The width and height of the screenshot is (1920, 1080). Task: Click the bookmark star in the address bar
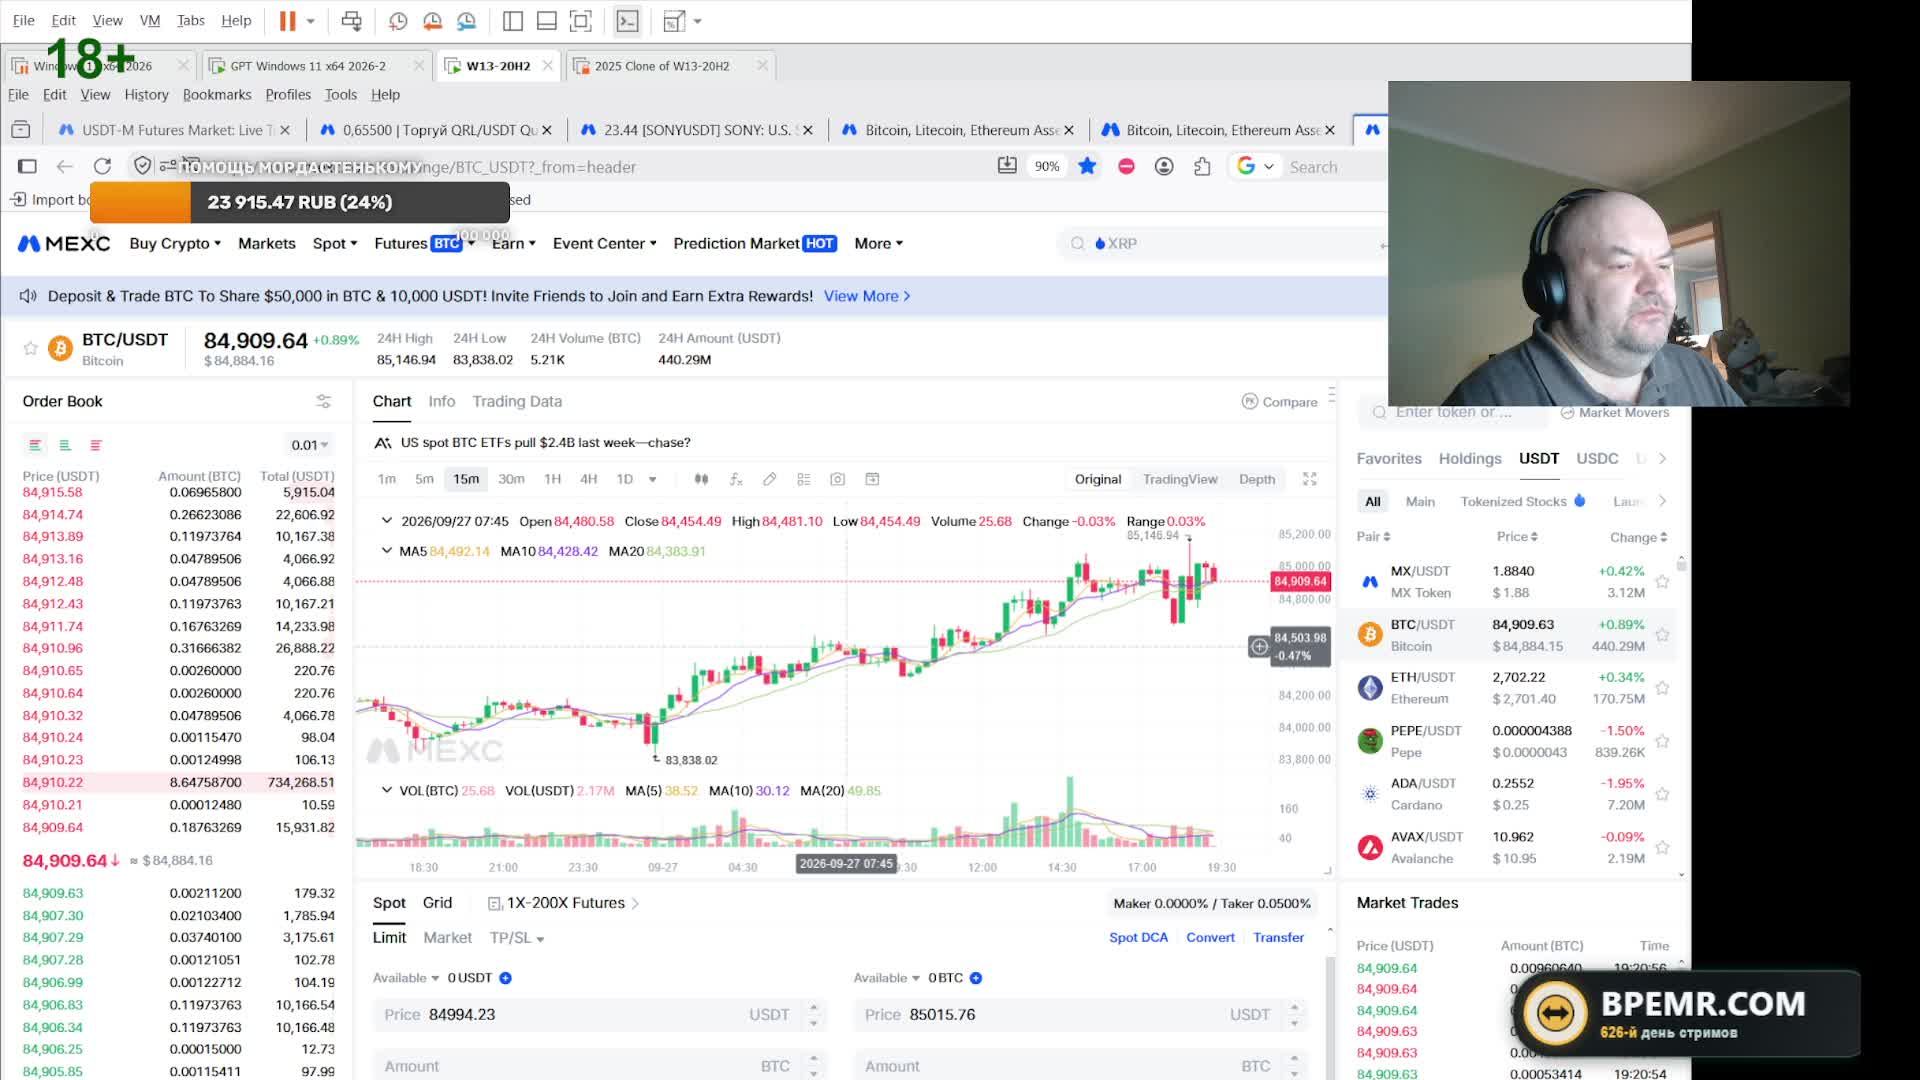coord(1087,166)
